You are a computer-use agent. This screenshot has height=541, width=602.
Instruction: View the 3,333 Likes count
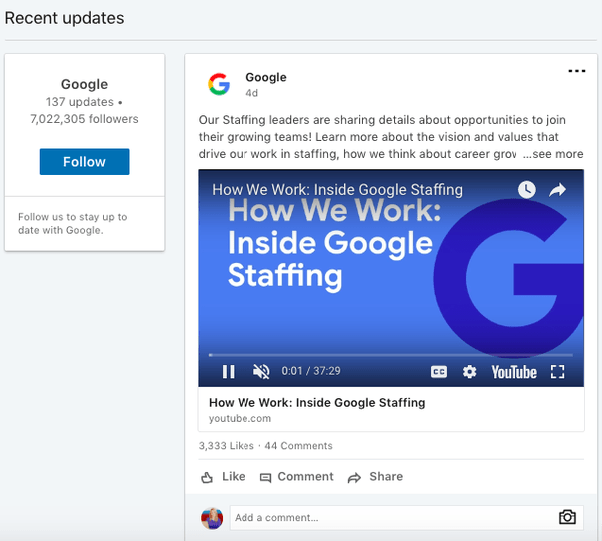tap(226, 446)
